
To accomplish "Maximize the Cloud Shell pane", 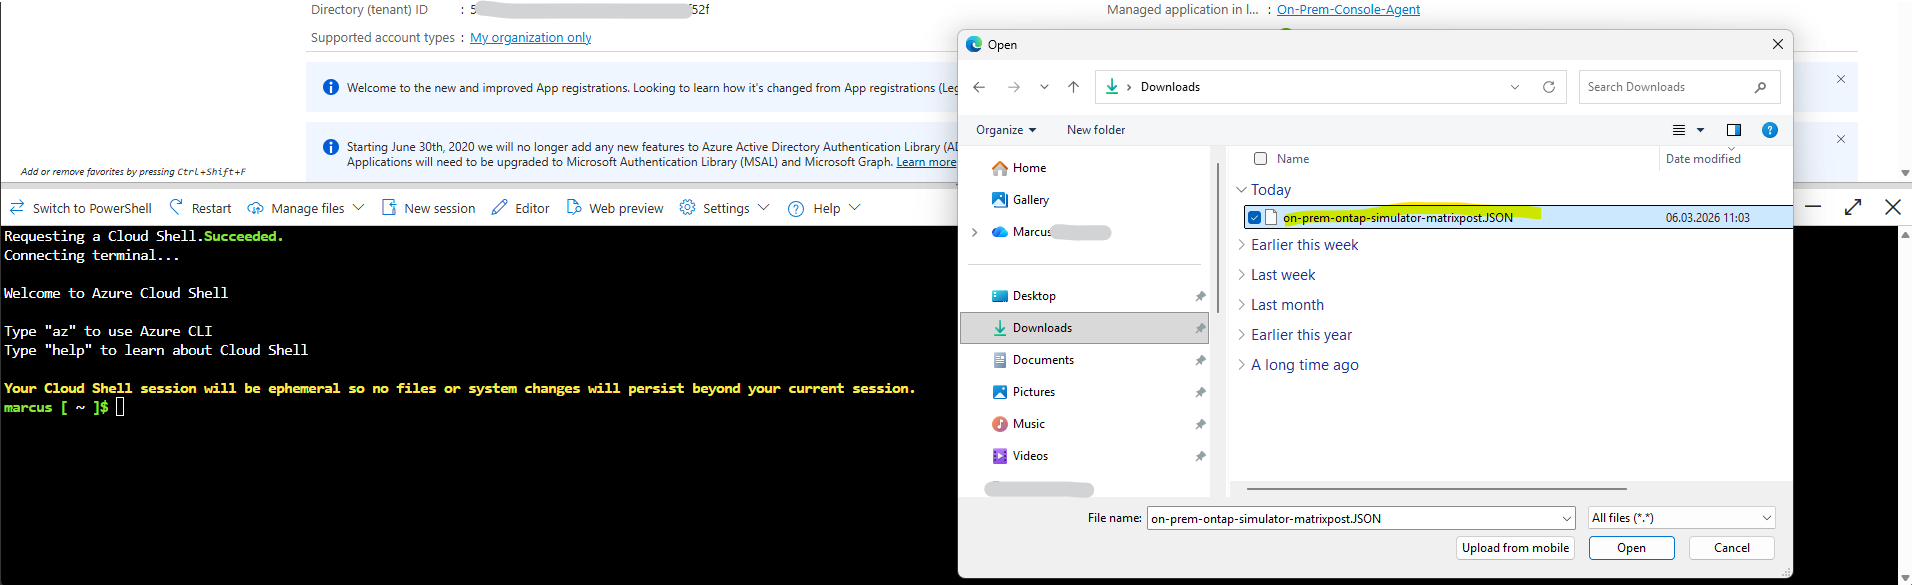I will (1853, 207).
